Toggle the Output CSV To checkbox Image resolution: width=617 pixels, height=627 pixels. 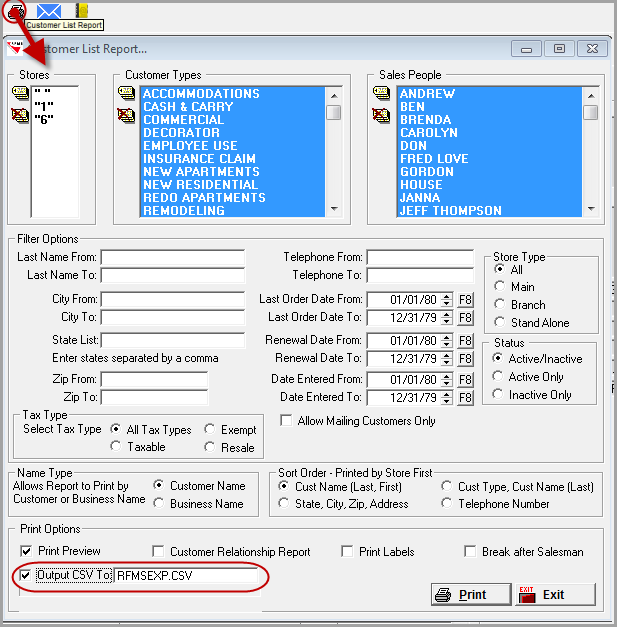(x=25, y=575)
